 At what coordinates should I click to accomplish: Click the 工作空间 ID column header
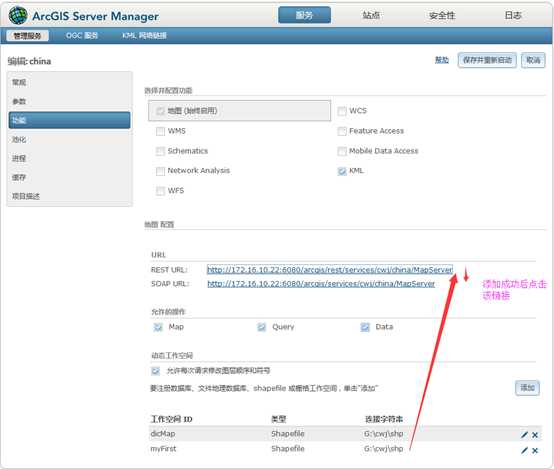171,419
